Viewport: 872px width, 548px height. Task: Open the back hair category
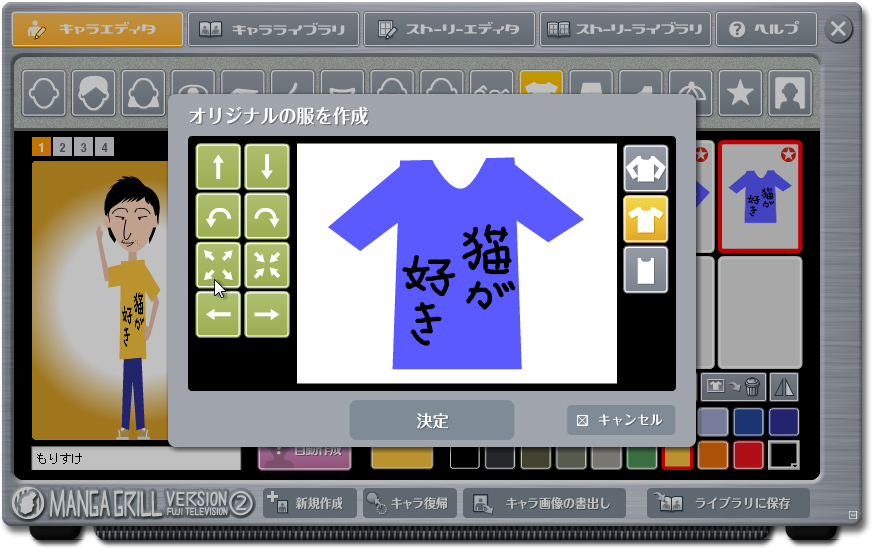[x=143, y=93]
